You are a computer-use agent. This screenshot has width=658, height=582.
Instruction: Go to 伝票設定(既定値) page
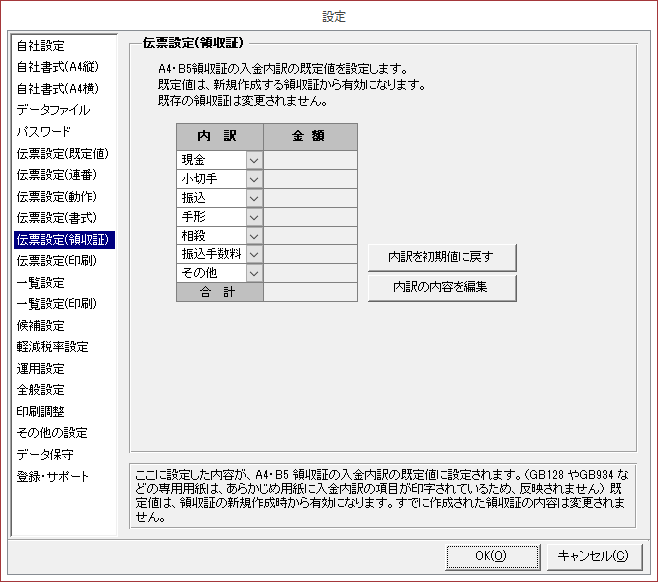click(x=63, y=154)
